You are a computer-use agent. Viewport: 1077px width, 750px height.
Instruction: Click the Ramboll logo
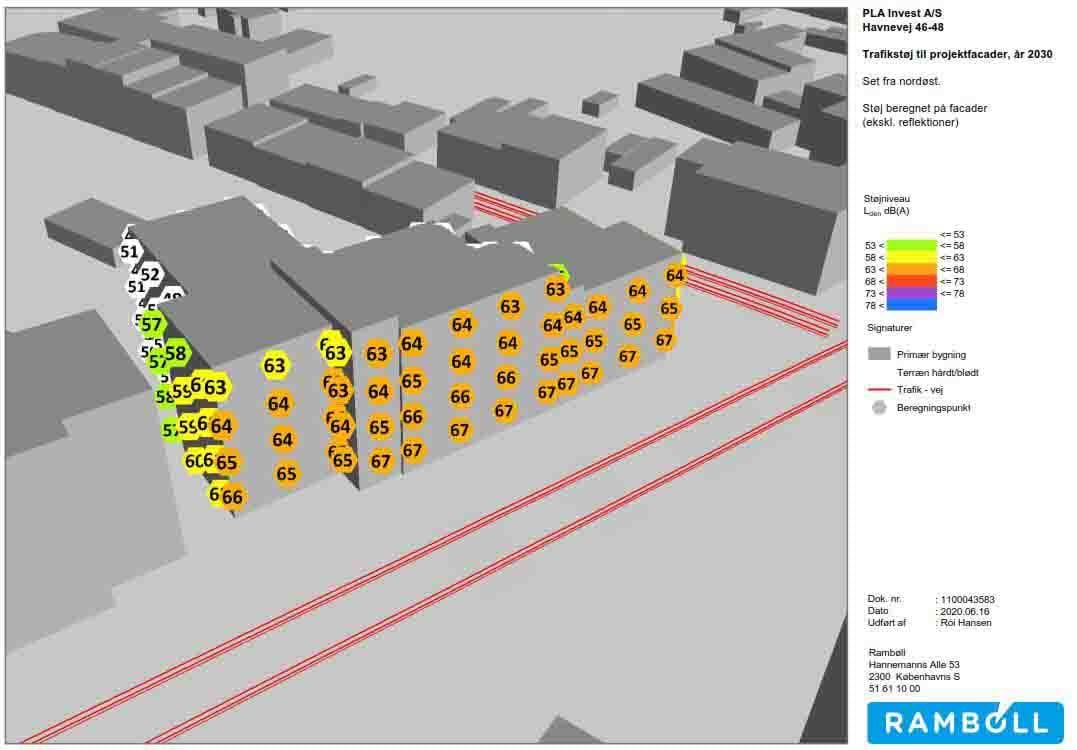click(x=965, y=722)
